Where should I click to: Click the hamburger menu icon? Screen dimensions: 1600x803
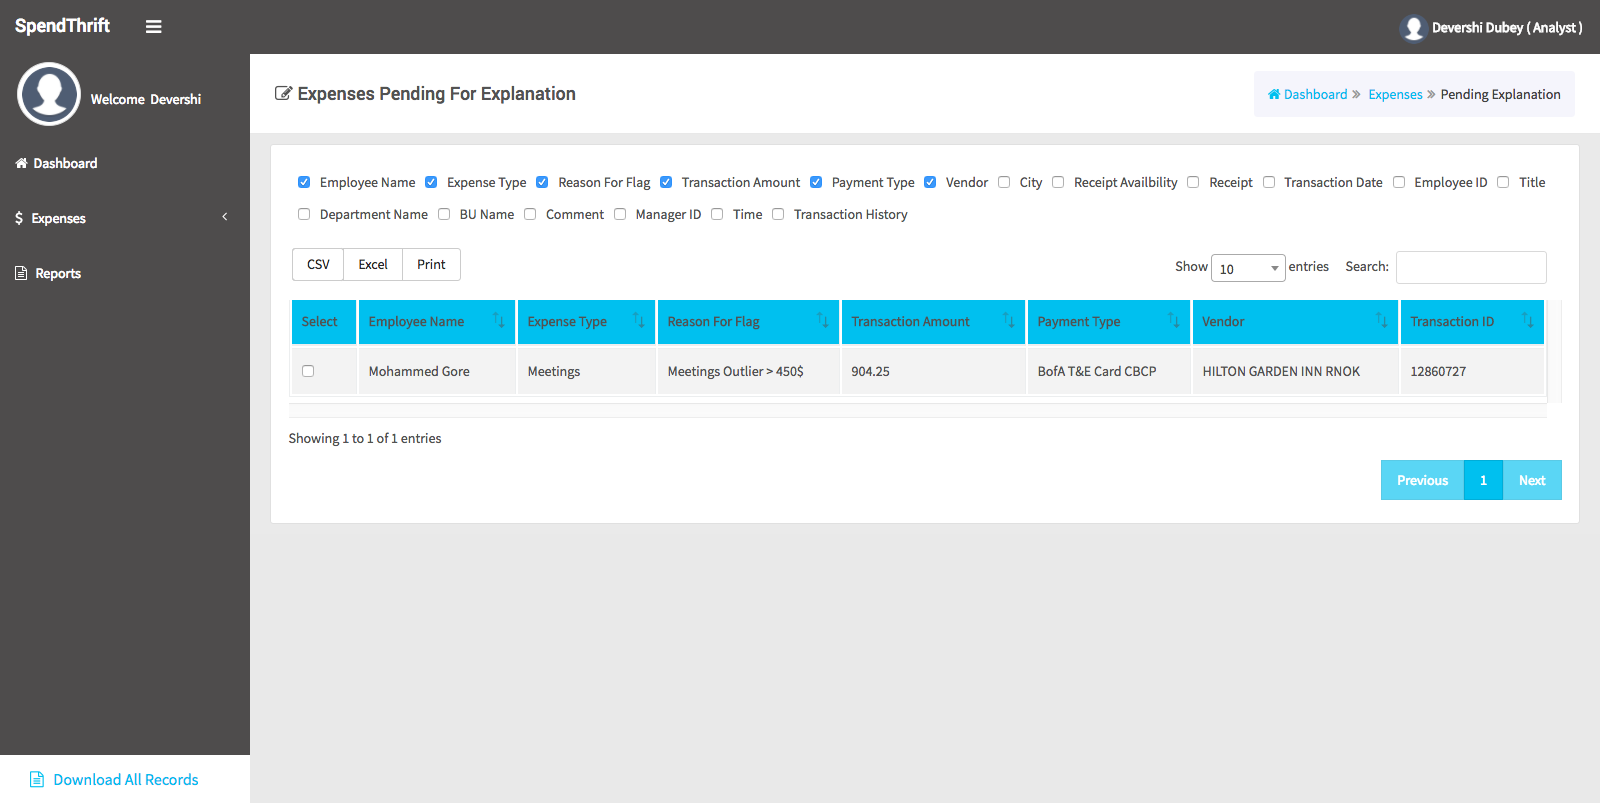[153, 27]
